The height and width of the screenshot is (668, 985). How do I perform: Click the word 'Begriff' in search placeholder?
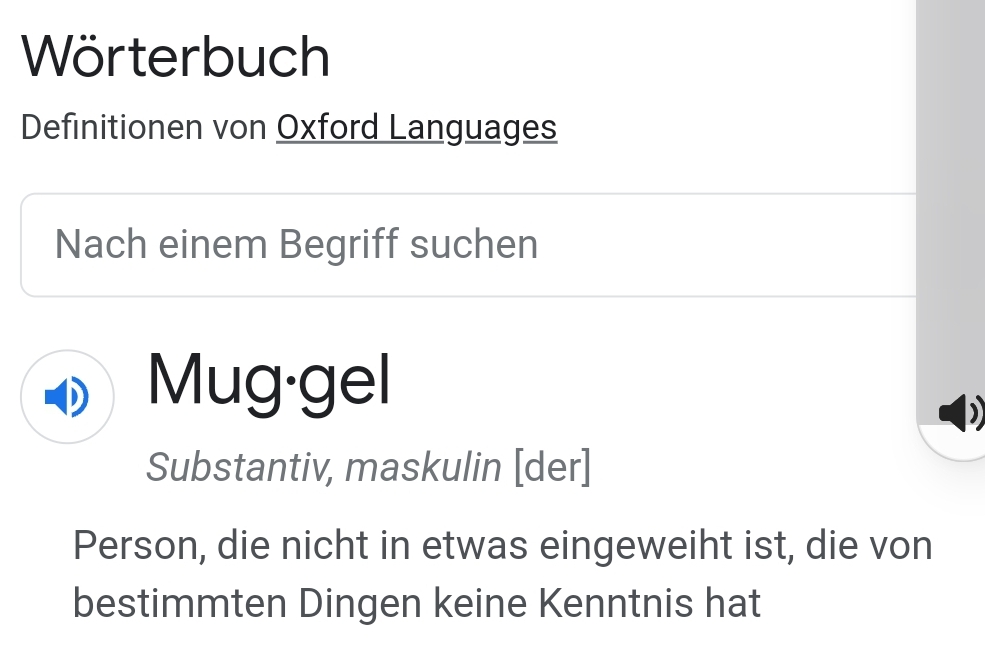pos(338,245)
